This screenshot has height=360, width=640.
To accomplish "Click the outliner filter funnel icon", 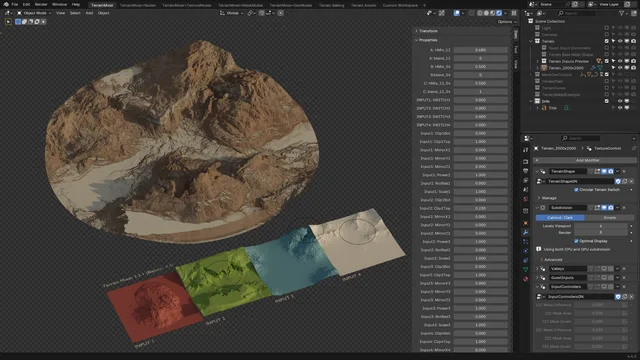I will pyautogui.click(x=622, y=13).
